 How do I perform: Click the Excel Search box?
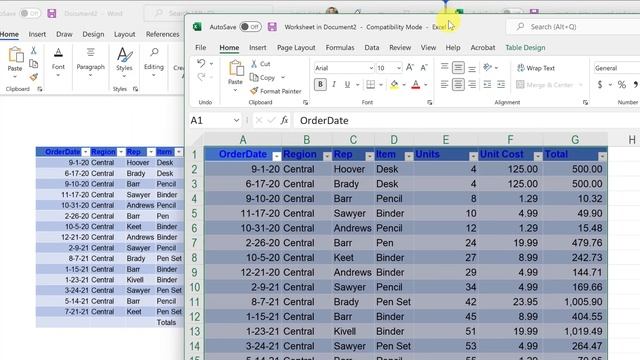coord(573,27)
